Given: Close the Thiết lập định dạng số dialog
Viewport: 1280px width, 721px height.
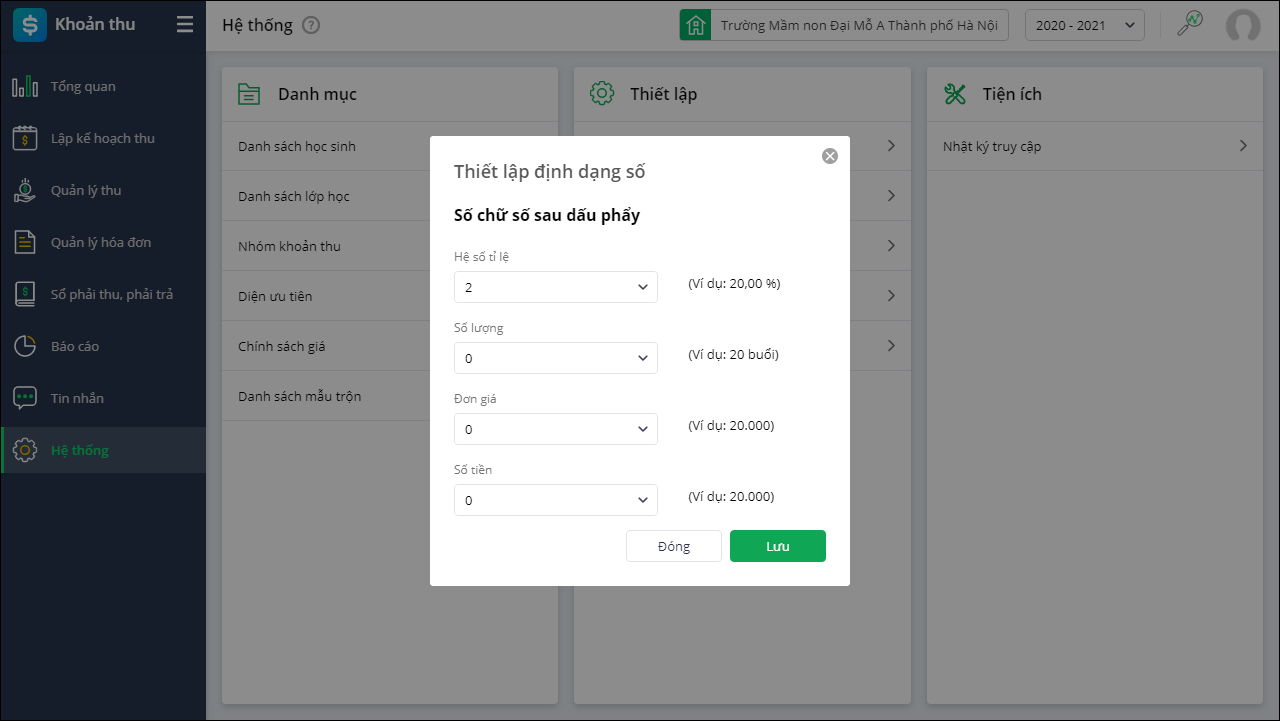Looking at the screenshot, I should pos(829,156).
